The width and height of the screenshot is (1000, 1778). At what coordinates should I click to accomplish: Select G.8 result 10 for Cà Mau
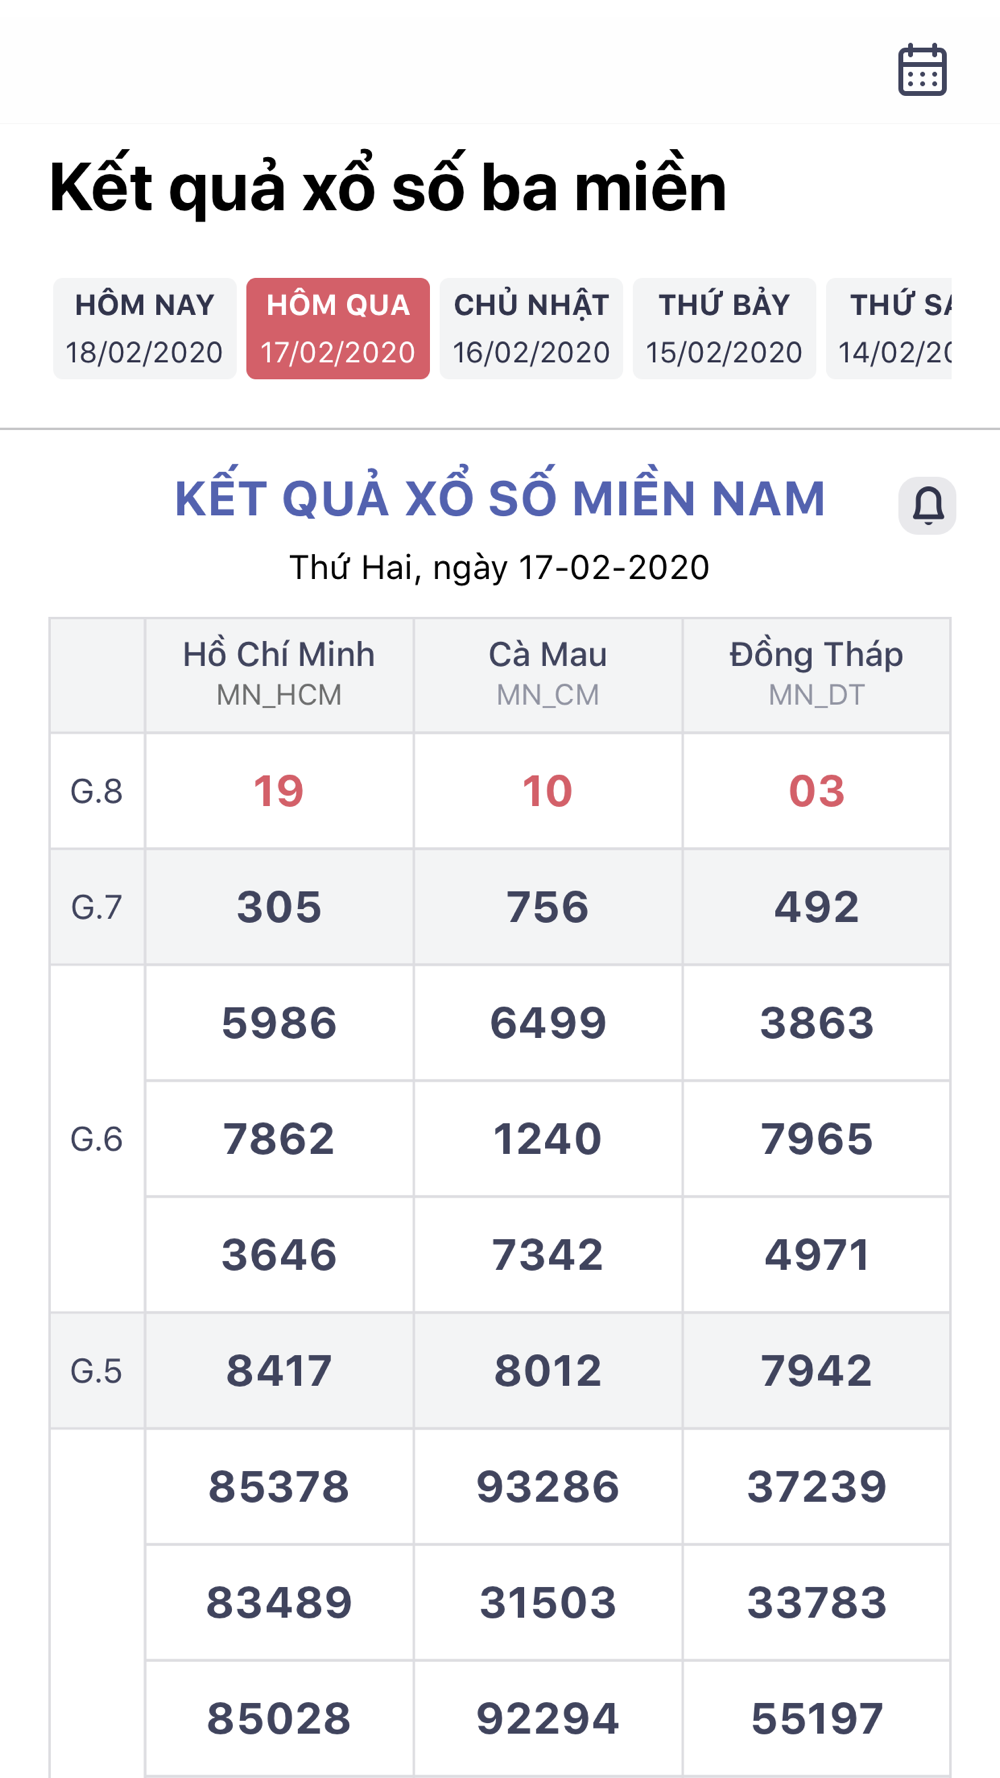point(548,791)
